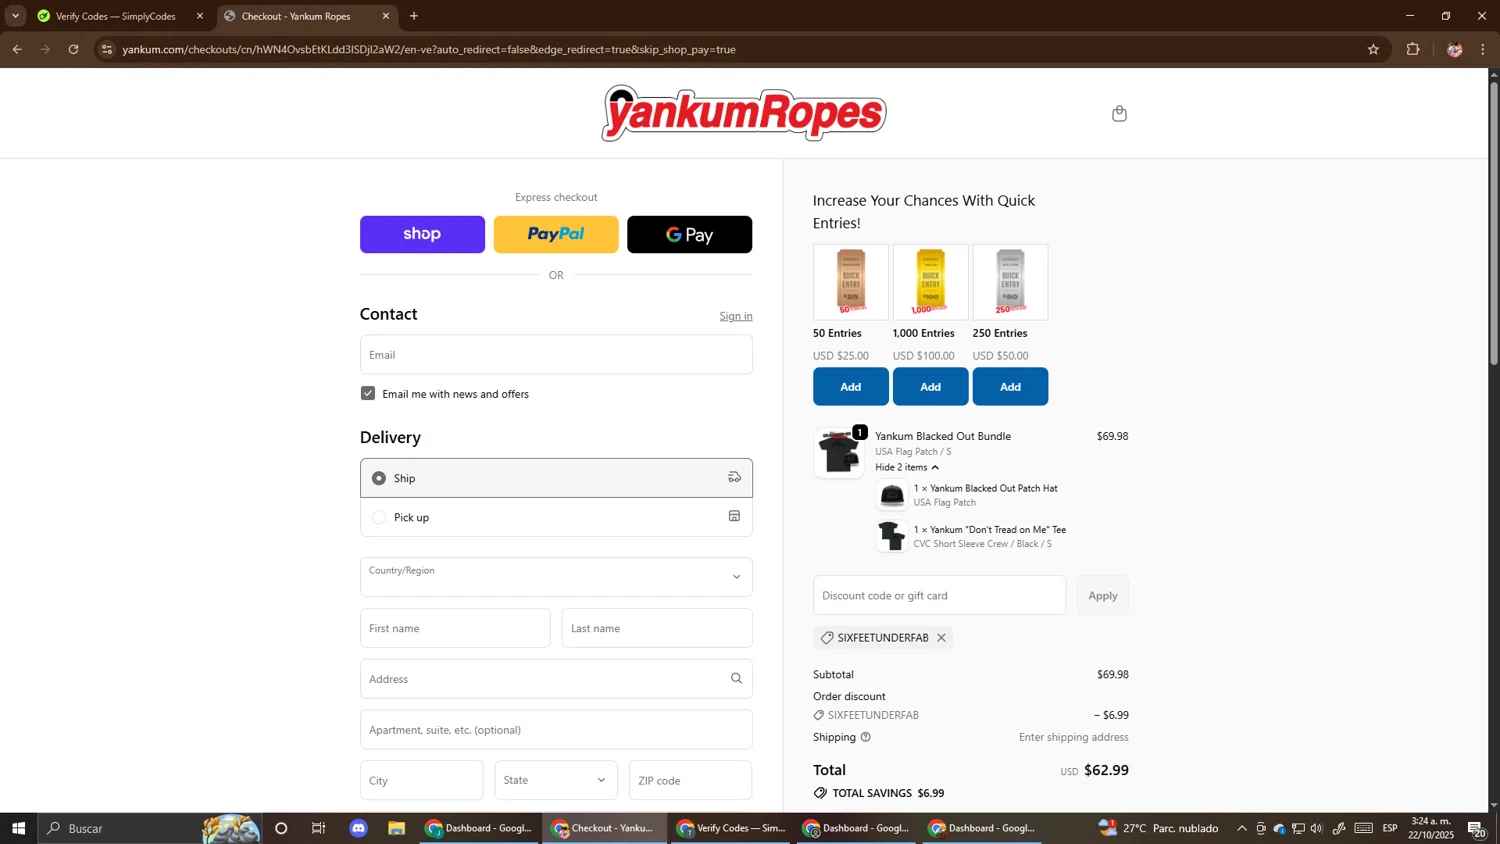The height and width of the screenshot is (844, 1500).
Task: Click the browser address bar URL
Action: [429, 49]
